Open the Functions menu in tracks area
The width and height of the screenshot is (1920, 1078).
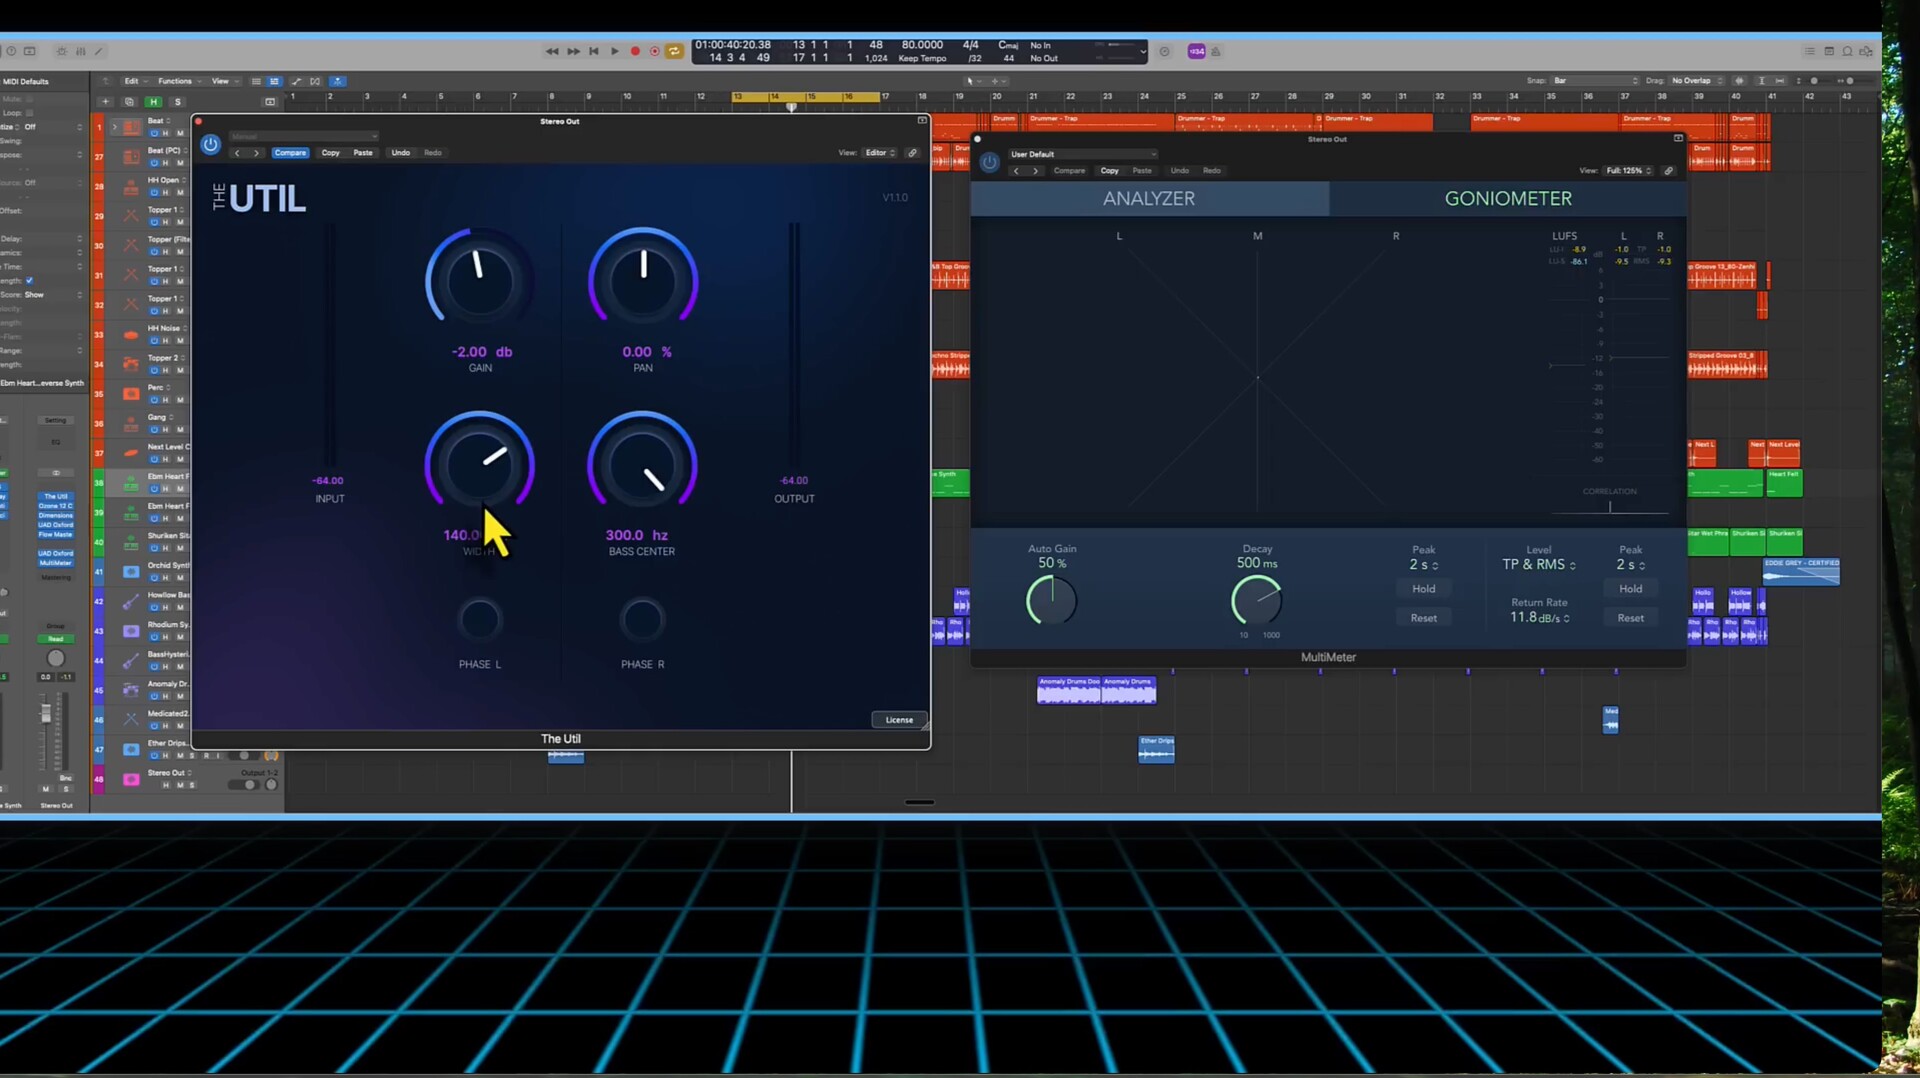(177, 81)
